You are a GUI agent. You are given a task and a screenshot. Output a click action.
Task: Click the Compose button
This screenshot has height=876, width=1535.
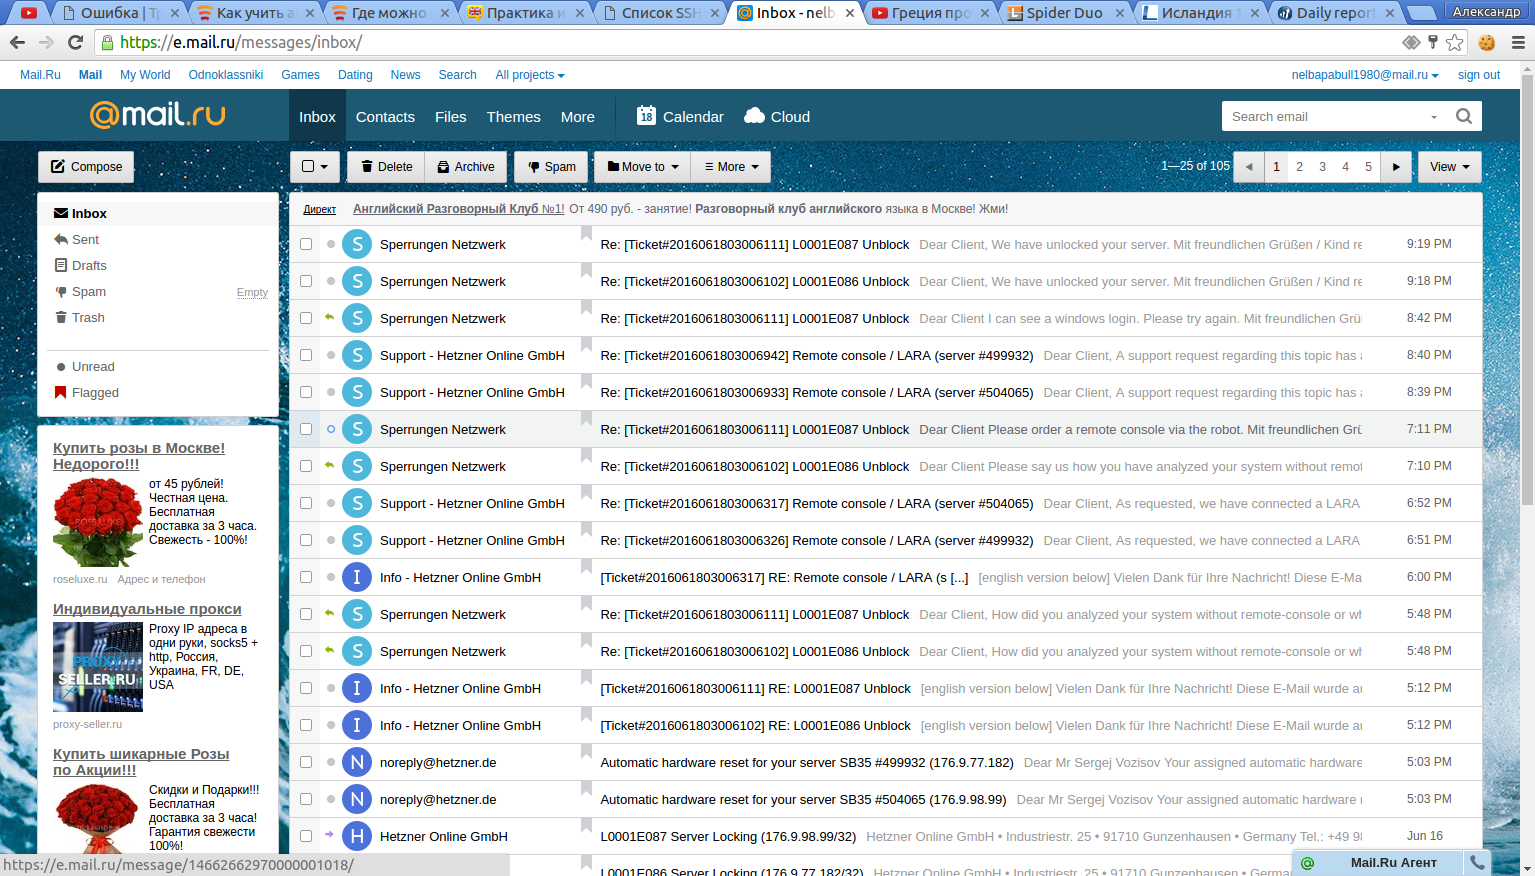click(86, 167)
